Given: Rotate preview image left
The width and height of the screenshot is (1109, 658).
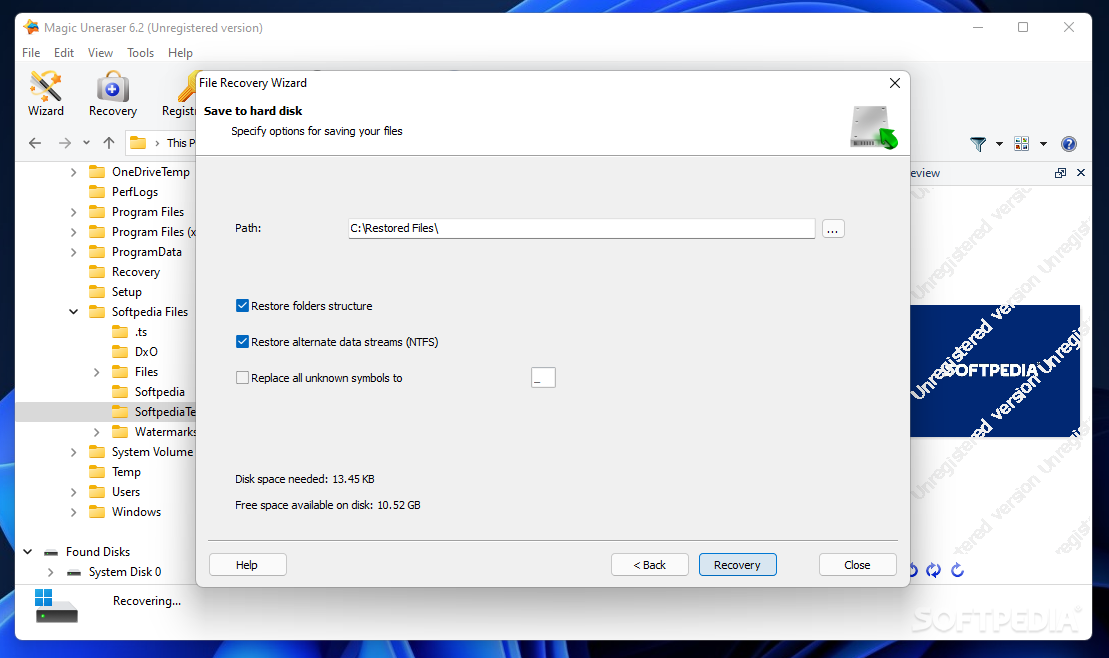Looking at the screenshot, I should tap(913, 570).
